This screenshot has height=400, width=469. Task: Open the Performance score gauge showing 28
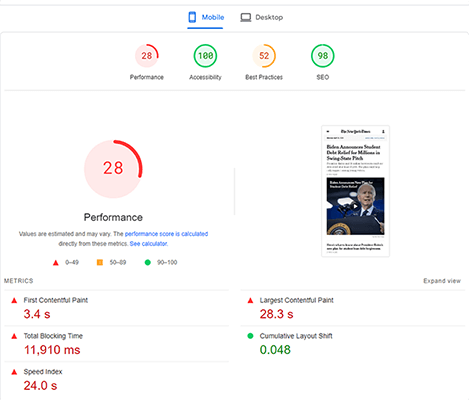(147, 56)
